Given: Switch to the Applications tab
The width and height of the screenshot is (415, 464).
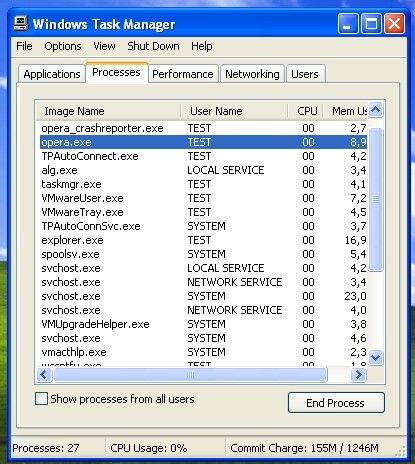Looking at the screenshot, I should tap(52, 74).
